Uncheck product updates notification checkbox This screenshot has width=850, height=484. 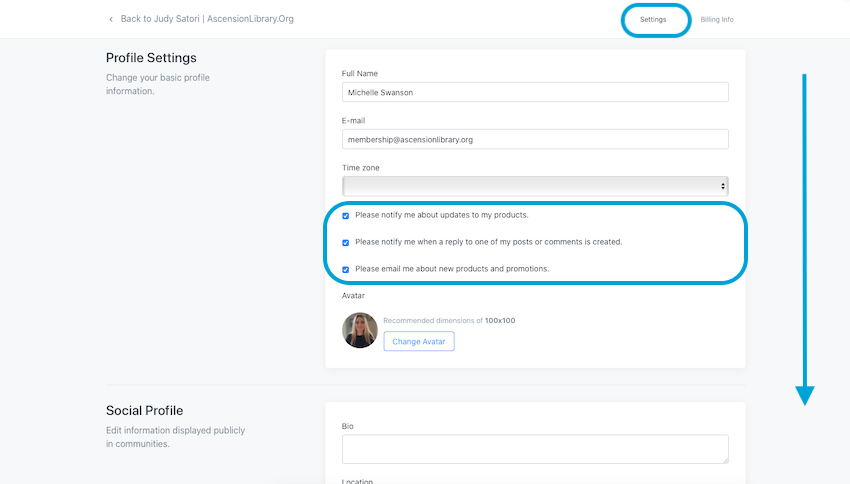(x=346, y=215)
